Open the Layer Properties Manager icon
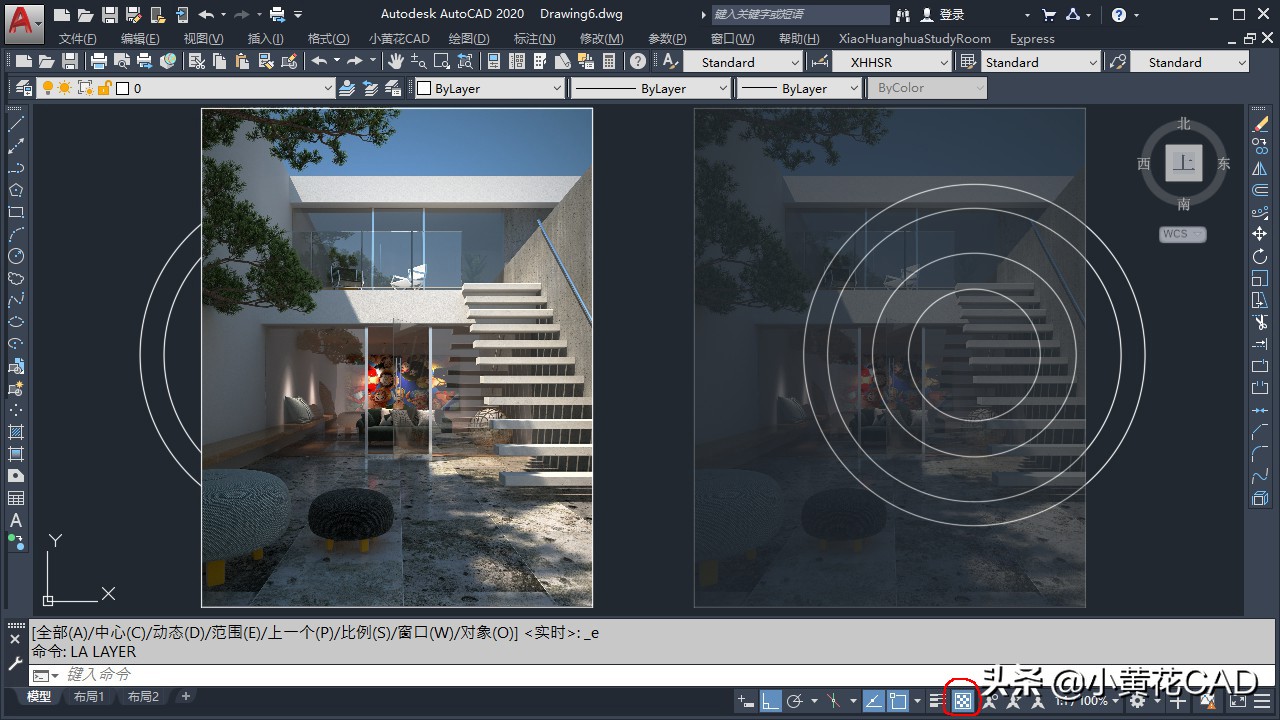The height and width of the screenshot is (720, 1280). [x=22, y=88]
